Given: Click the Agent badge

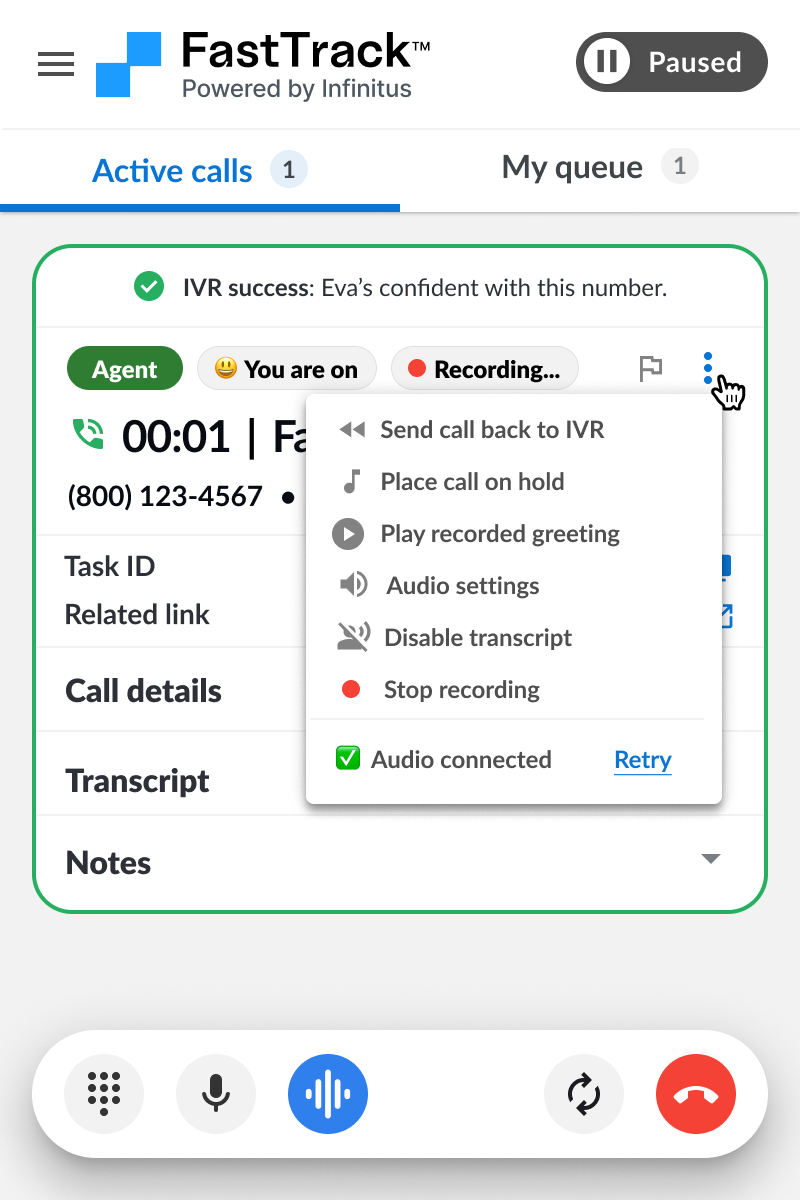Looking at the screenshot, I should pyautogui.click(x=125, y=369).
